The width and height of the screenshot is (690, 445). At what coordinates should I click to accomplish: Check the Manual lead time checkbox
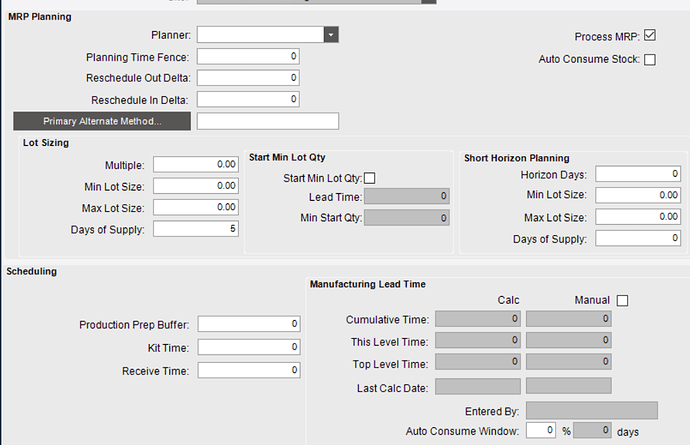[x=622, y=301]
